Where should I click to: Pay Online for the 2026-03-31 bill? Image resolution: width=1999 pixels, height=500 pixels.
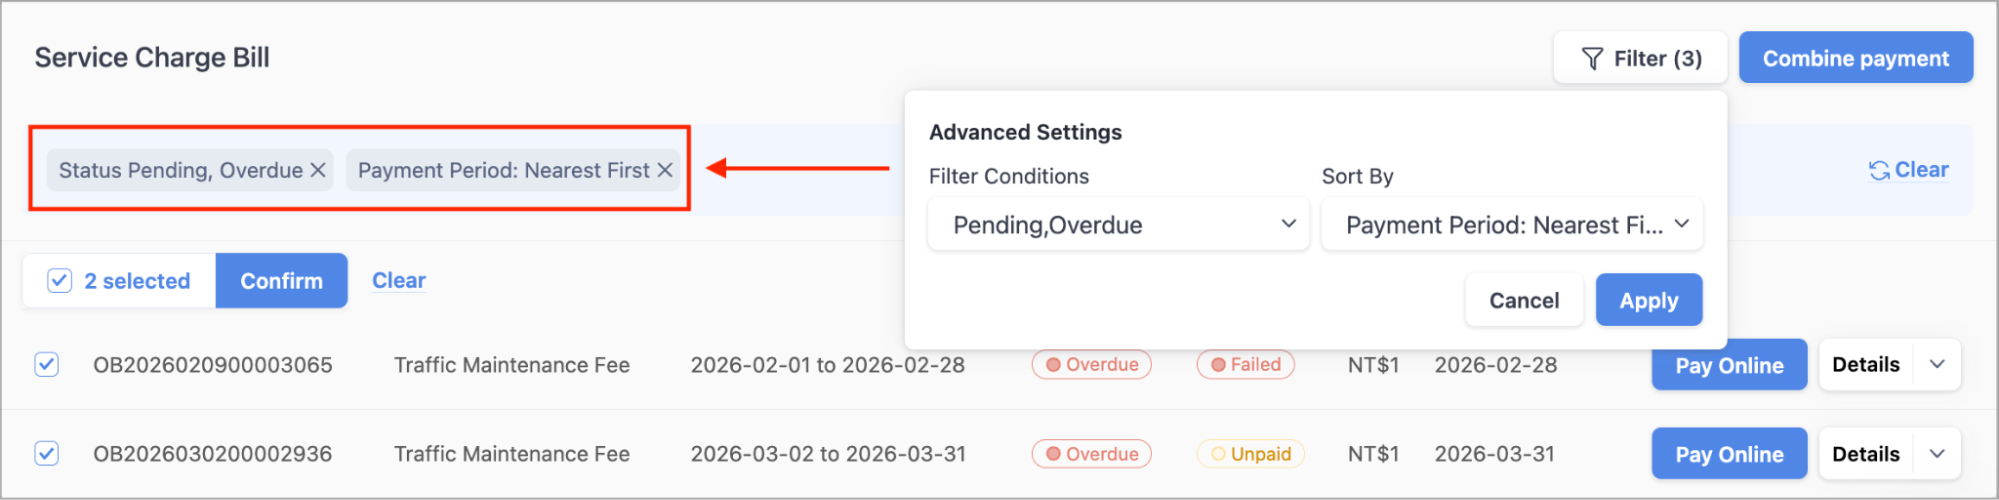1729,454
